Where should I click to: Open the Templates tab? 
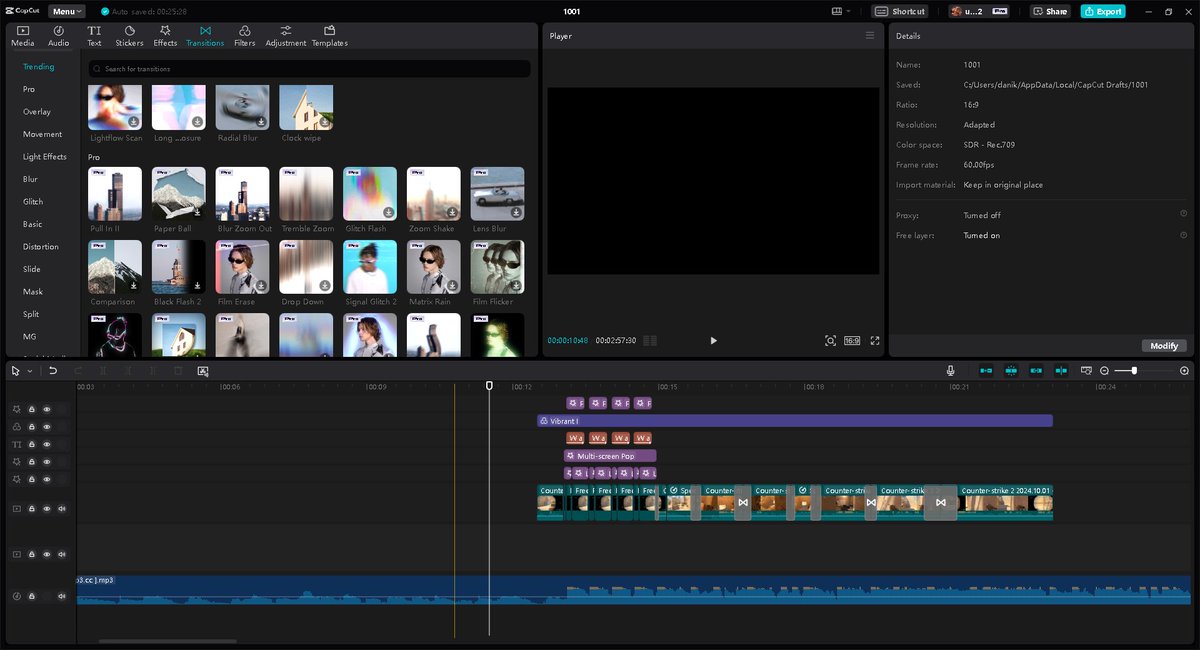point(330,36)
